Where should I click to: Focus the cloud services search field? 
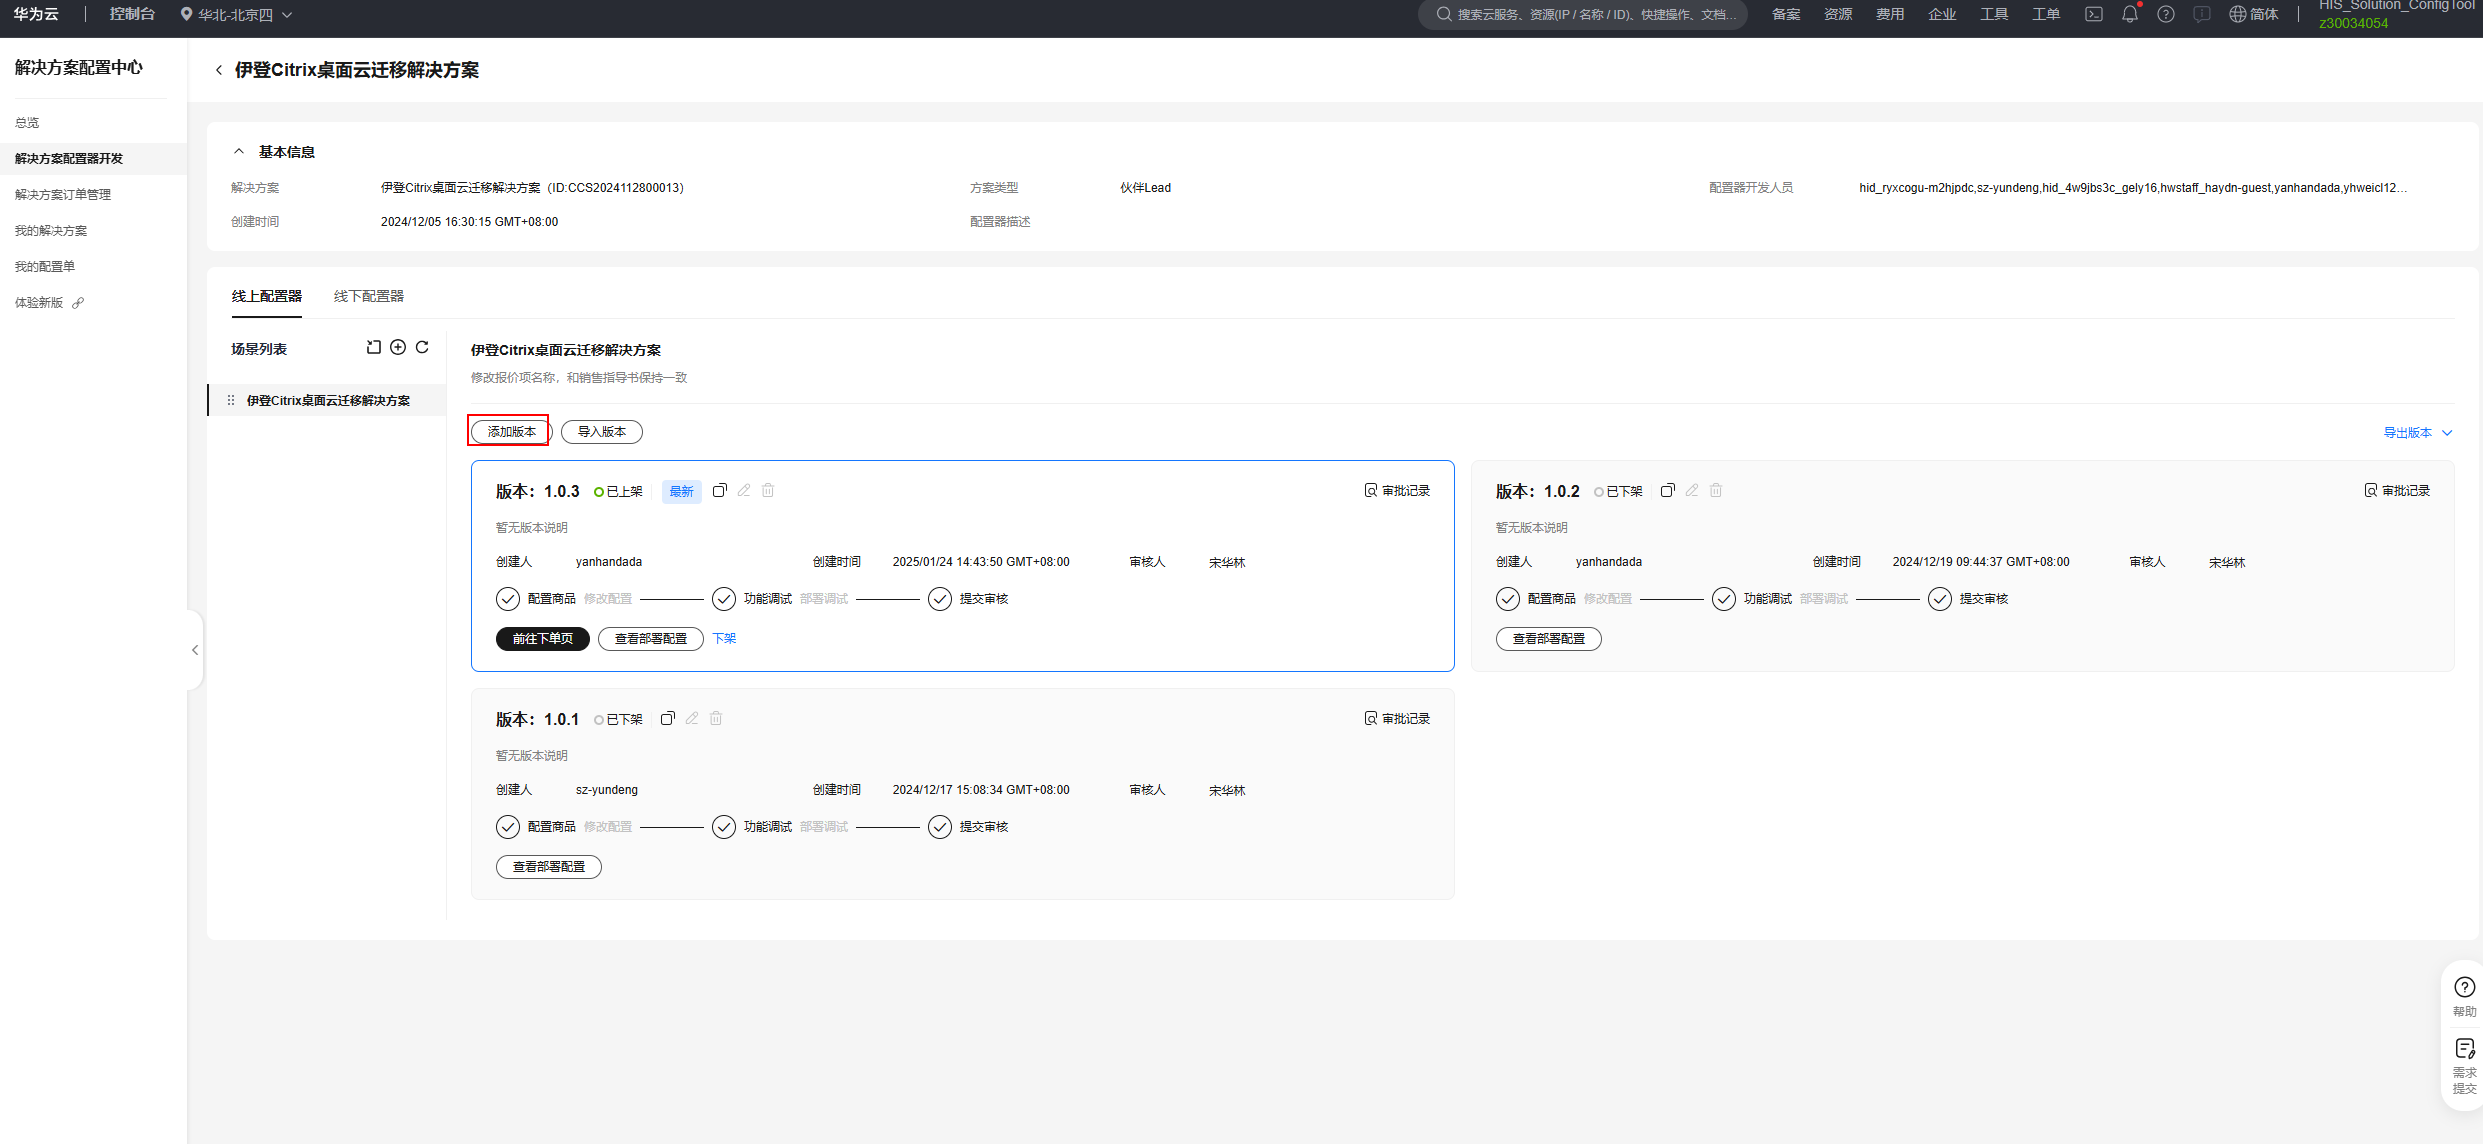click(x=1582, y=14)
